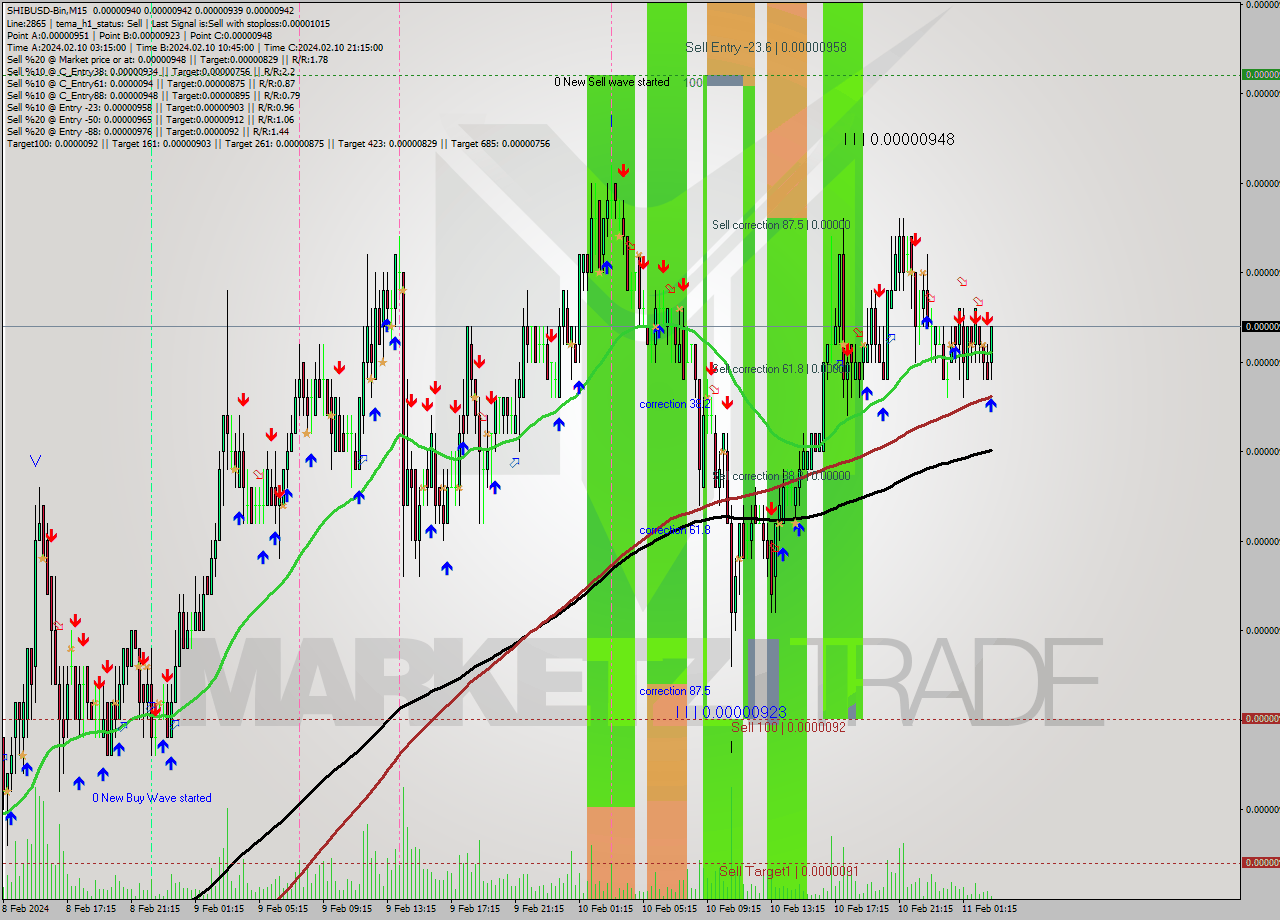Click the 'Sell correction 87.5' label
1280x920 pixels.
click(781, 225)
